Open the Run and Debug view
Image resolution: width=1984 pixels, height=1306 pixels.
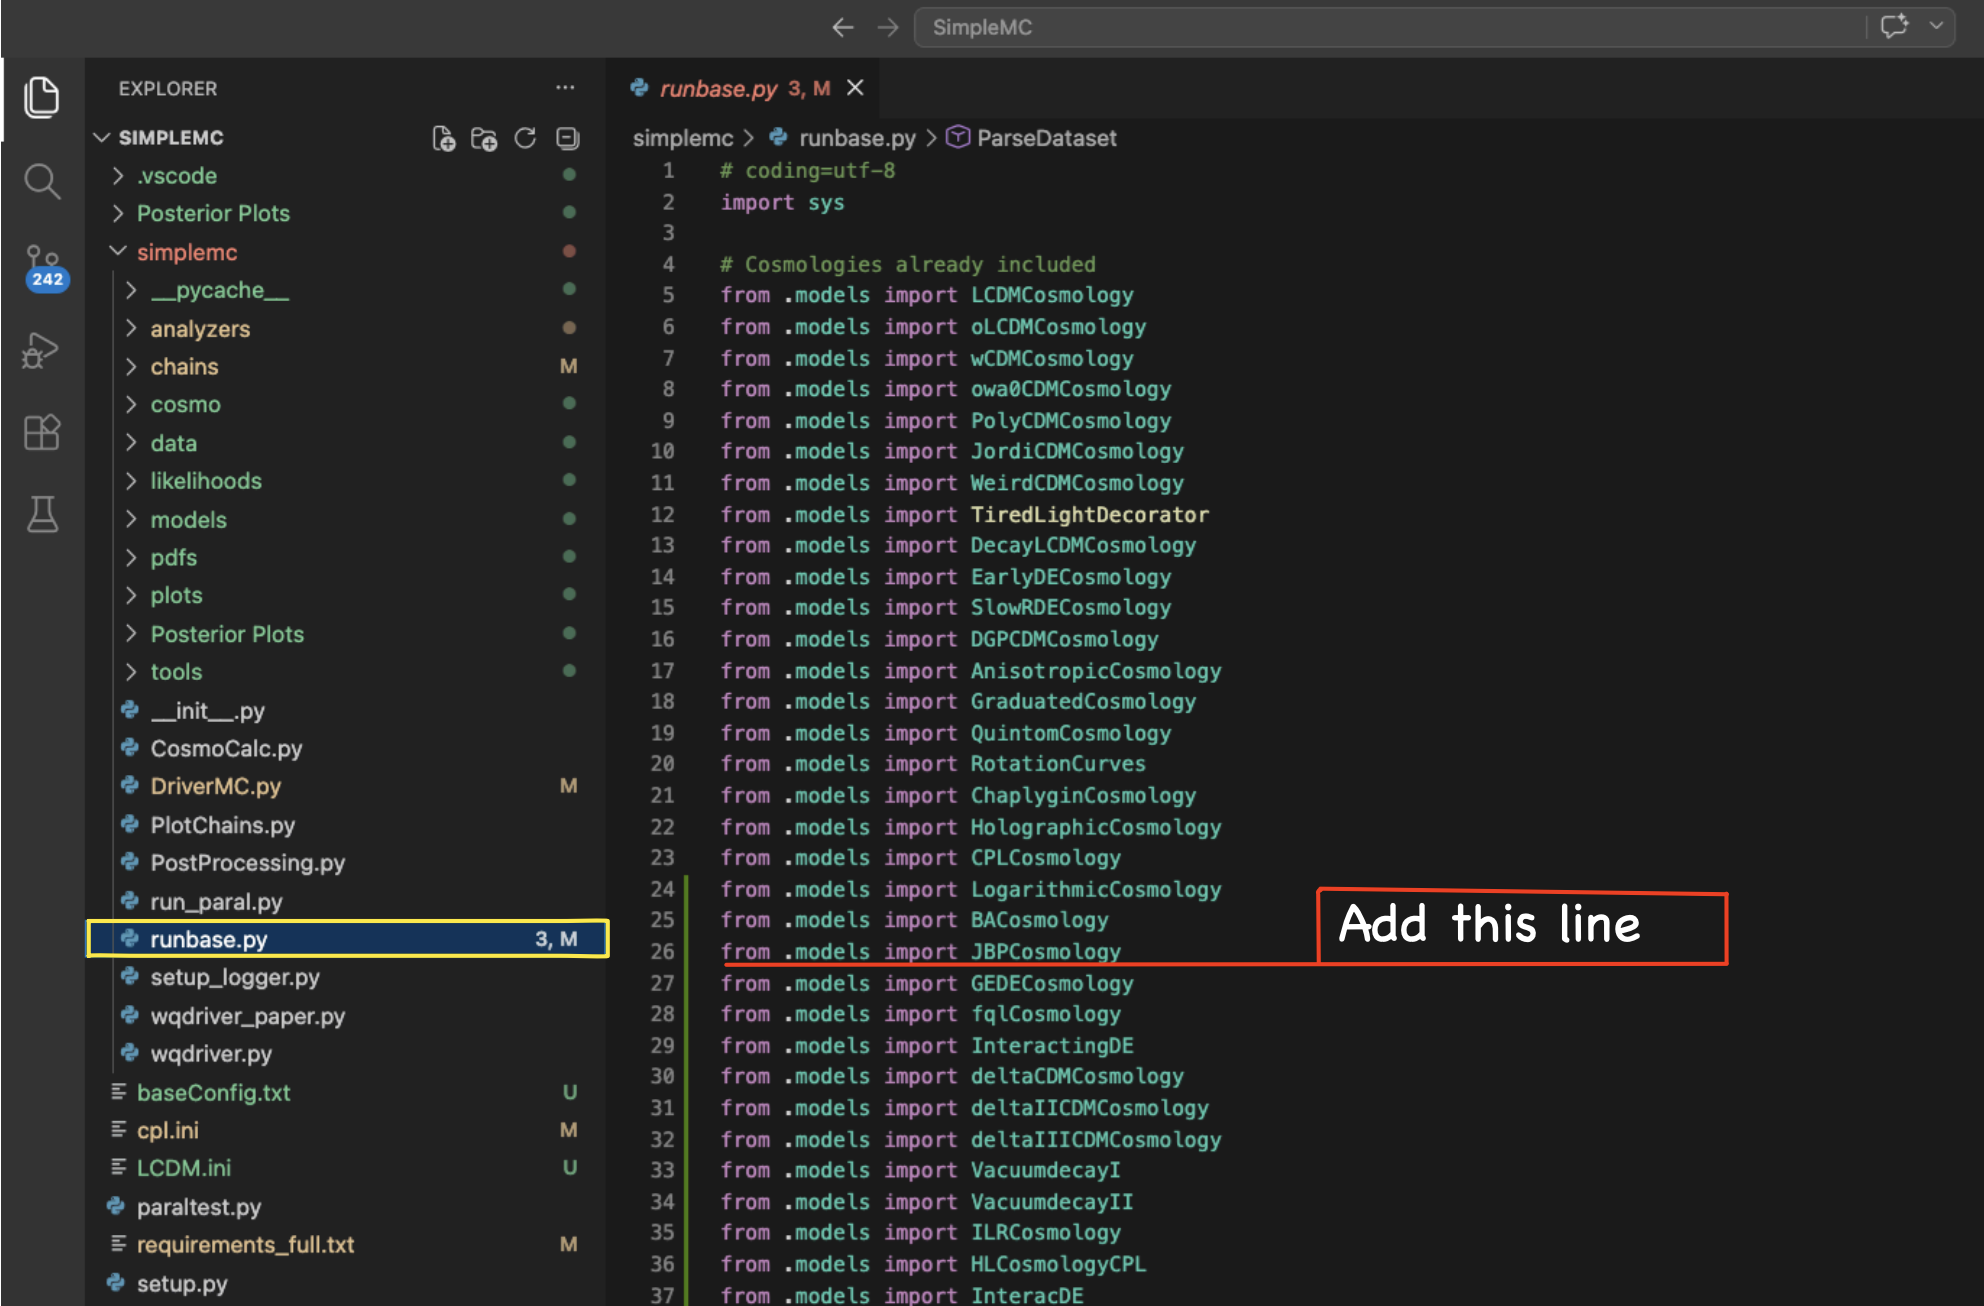tap(41, 350)
